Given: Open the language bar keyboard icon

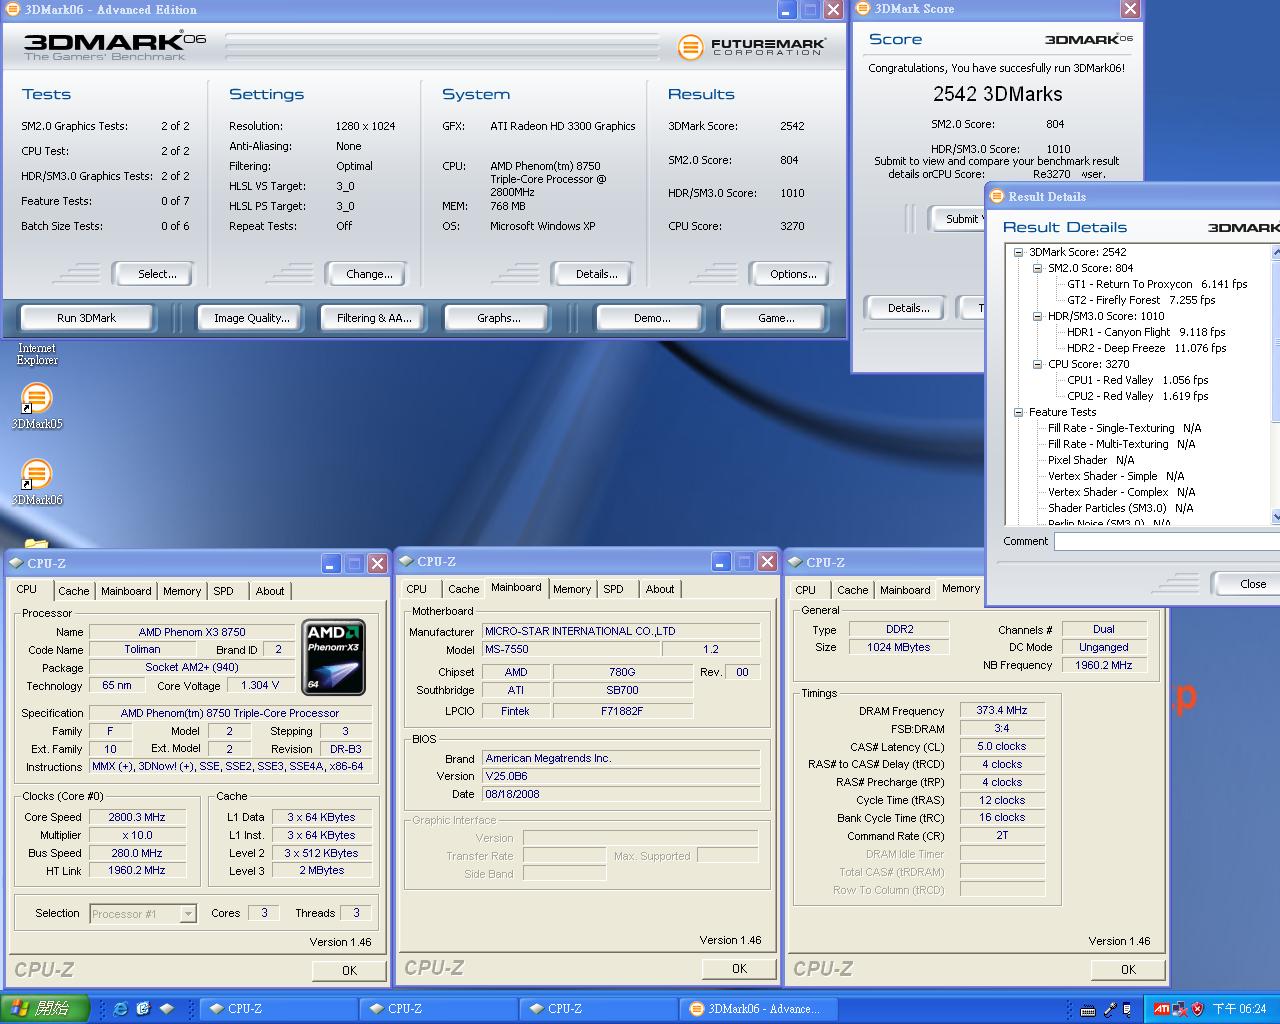Looking at the screenshot, I should pyautogui.click(x=1087, y=1010).
